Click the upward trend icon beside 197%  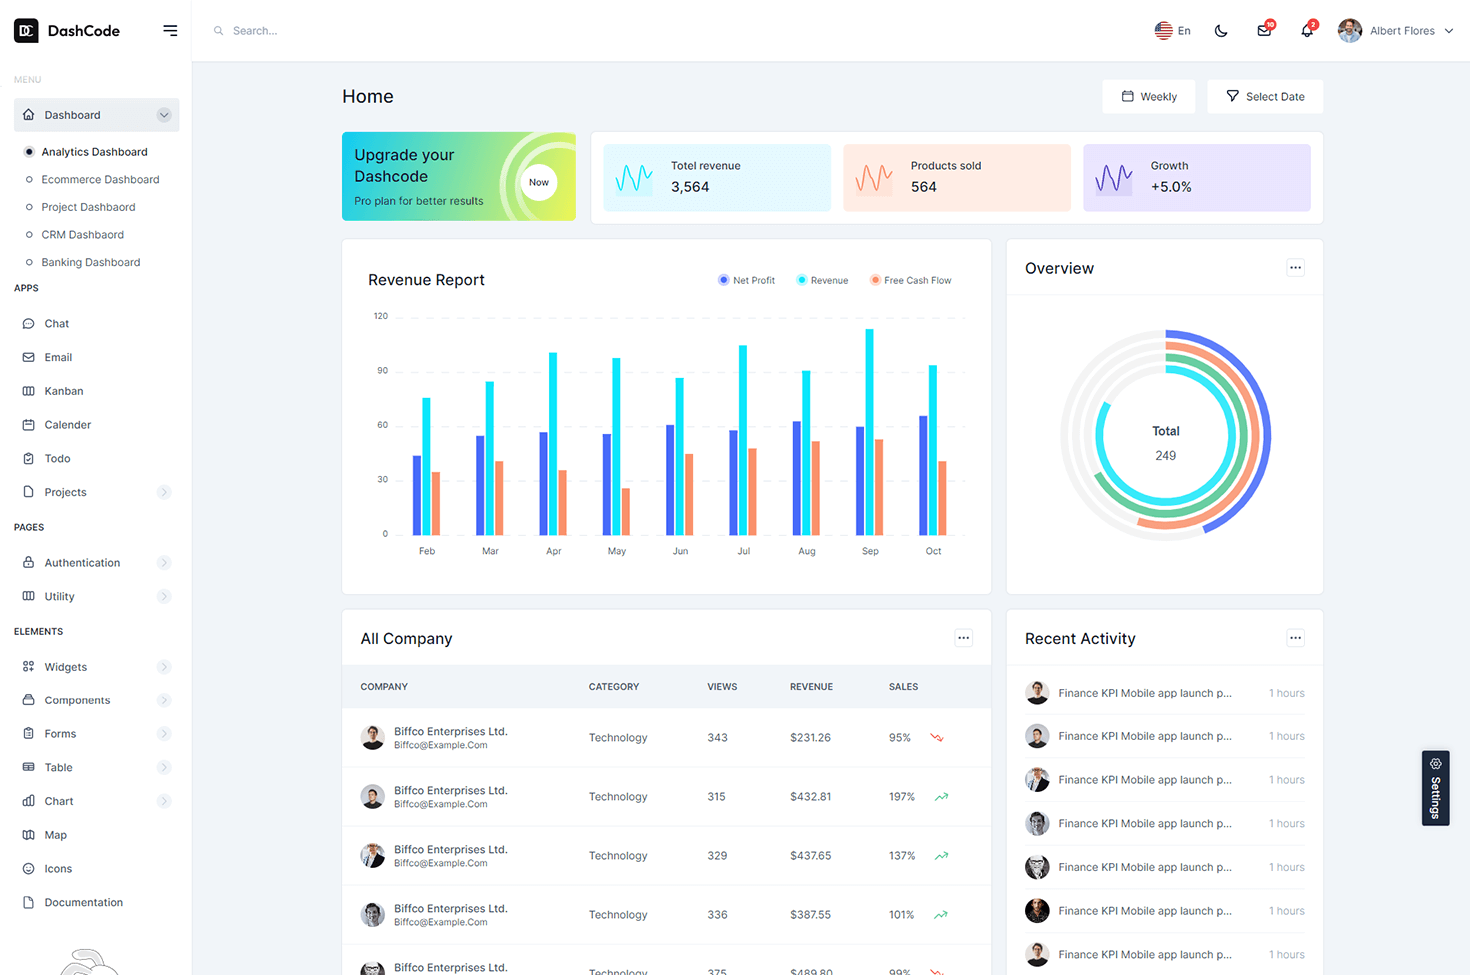tap(941, 797)
